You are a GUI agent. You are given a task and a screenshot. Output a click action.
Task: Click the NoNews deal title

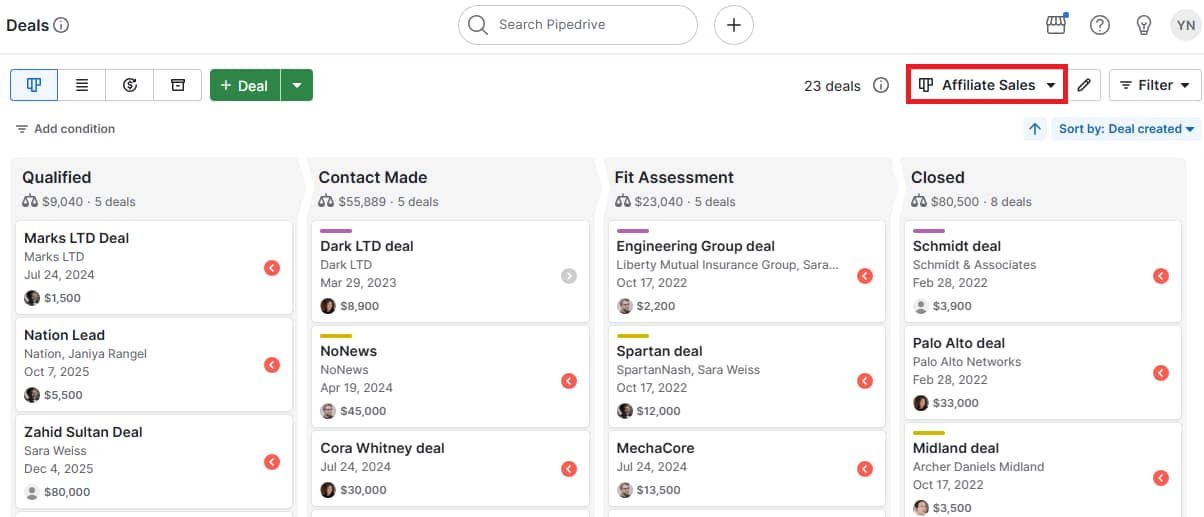[348, 351]
